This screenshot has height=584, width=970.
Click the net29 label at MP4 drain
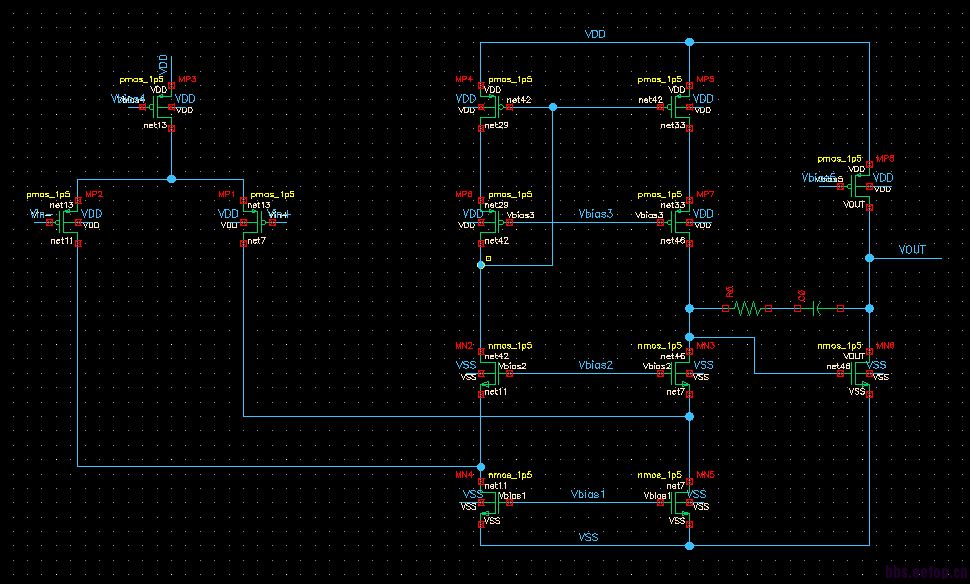(x=496, y=125)
